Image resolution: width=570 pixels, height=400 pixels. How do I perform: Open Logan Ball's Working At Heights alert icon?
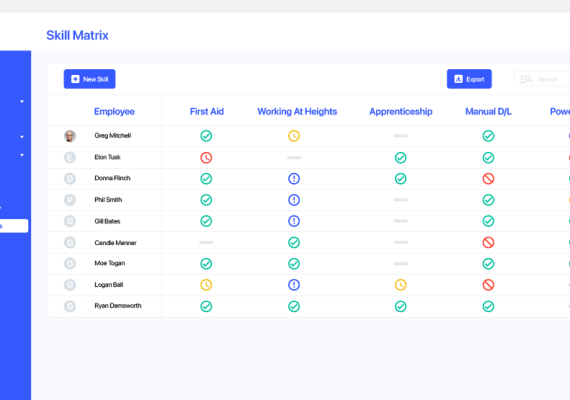click(x=294, y=285)
